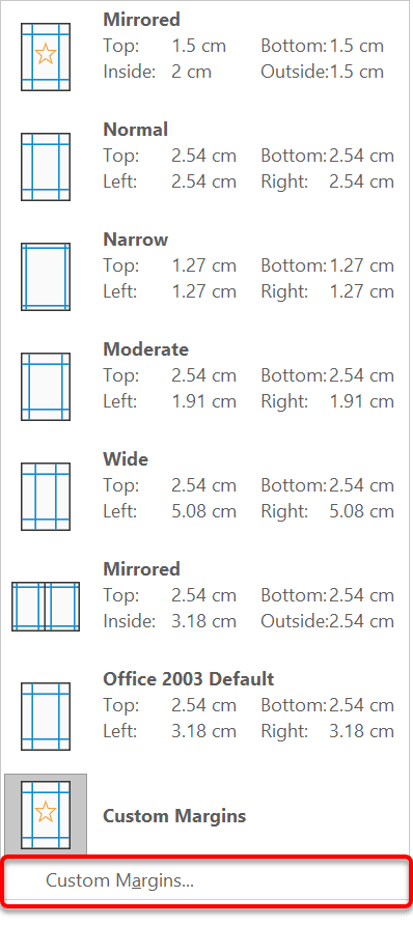
Task: Click the Office 2003 Default page icon
Action: (x=45, y=716)
